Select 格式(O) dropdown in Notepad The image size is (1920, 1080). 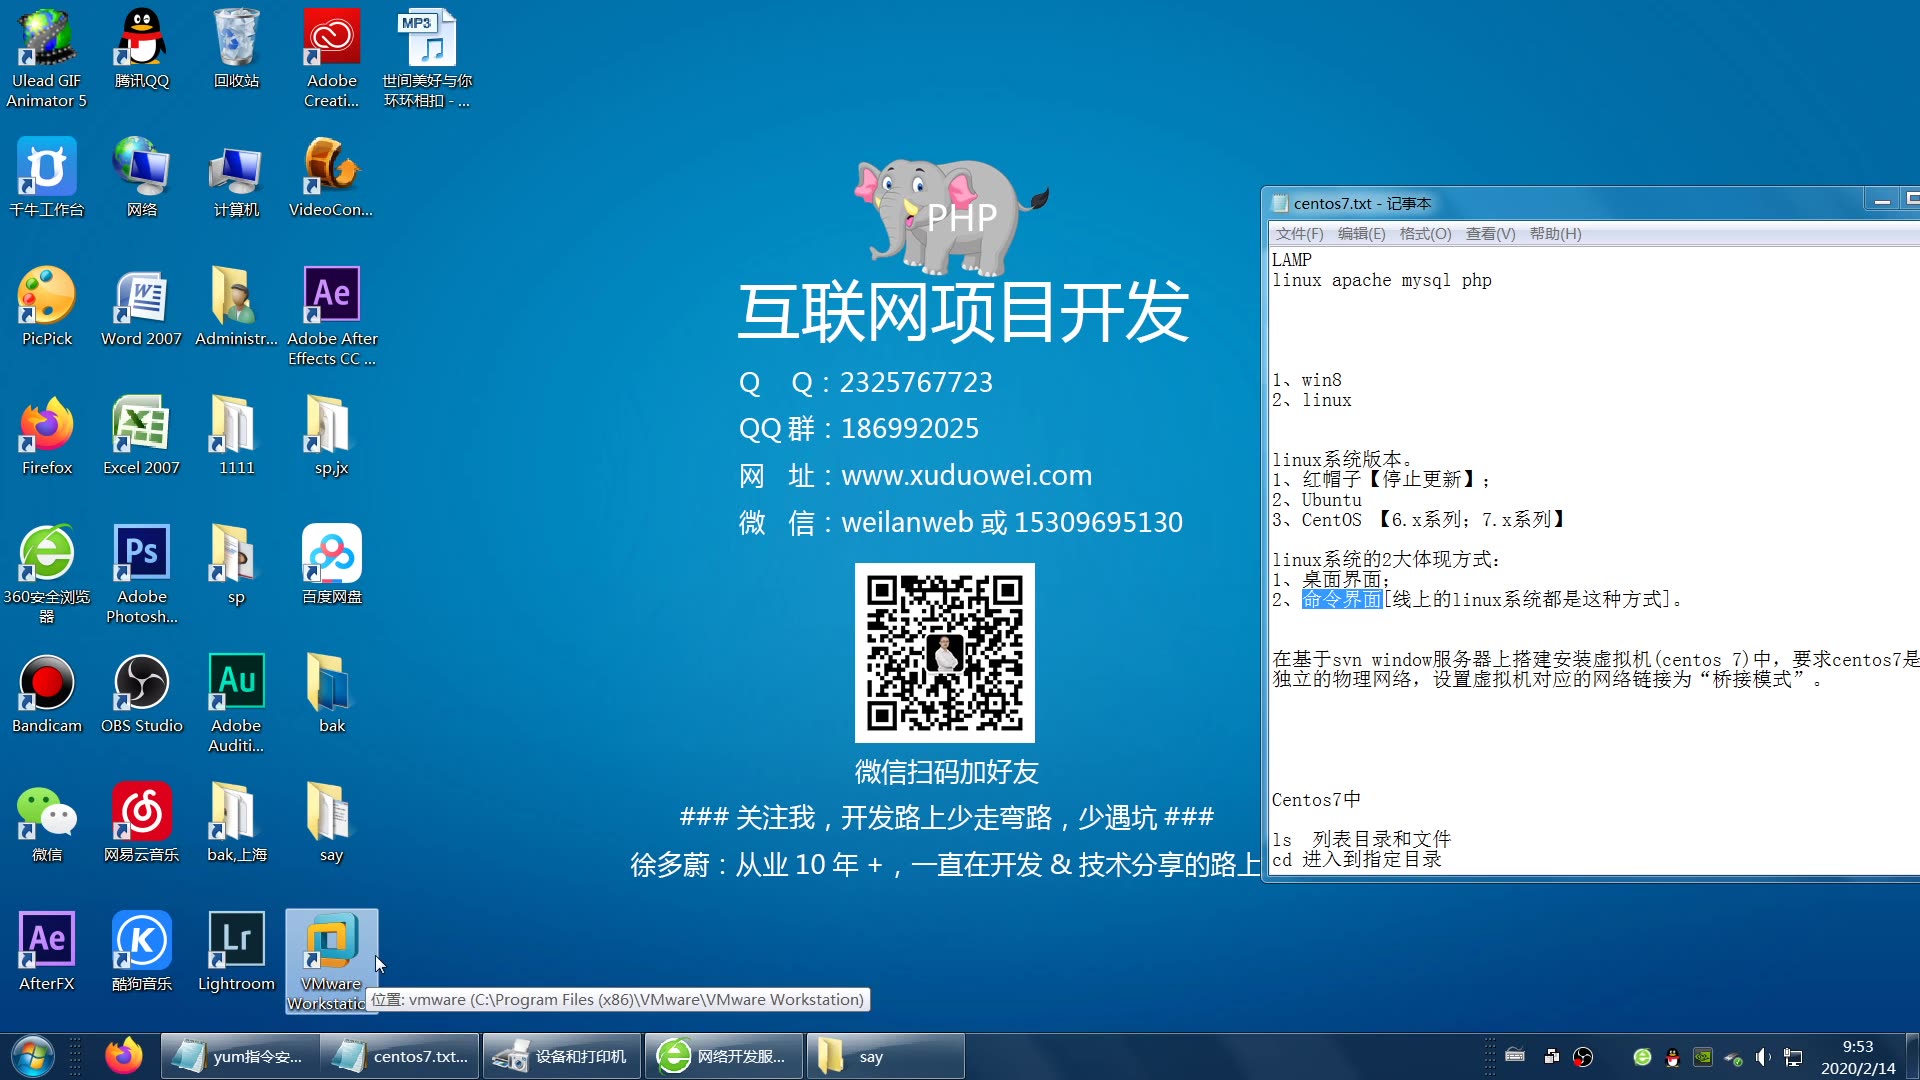[x=1423, y=233]
